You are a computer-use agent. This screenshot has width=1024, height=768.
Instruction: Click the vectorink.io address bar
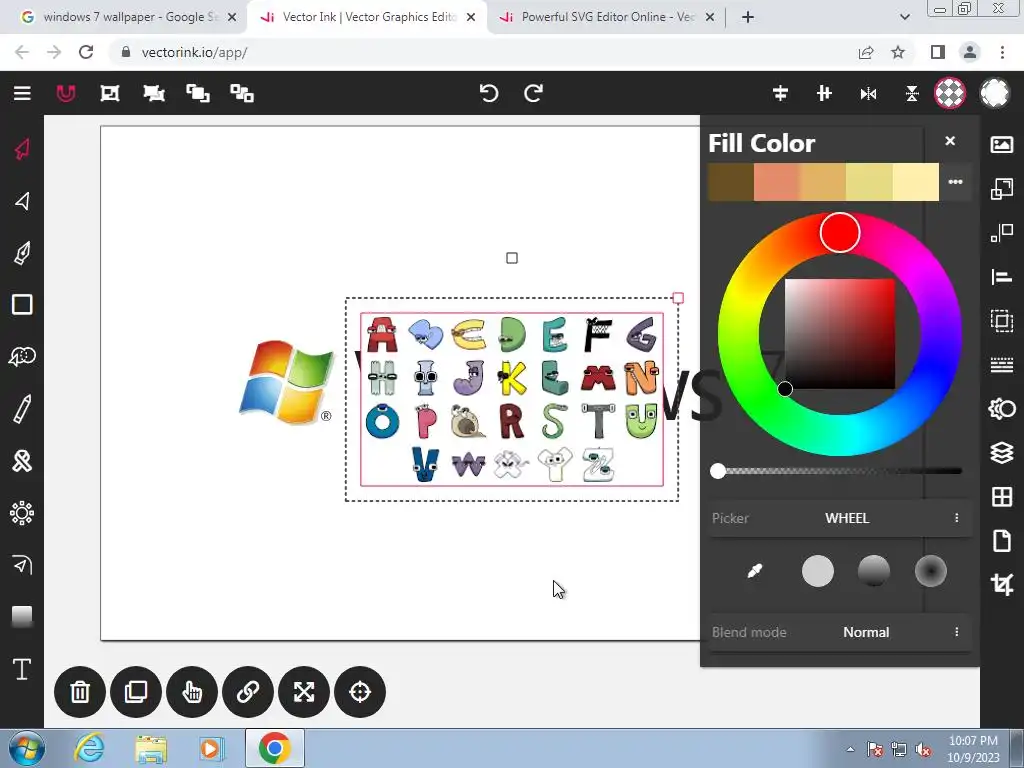483,52
